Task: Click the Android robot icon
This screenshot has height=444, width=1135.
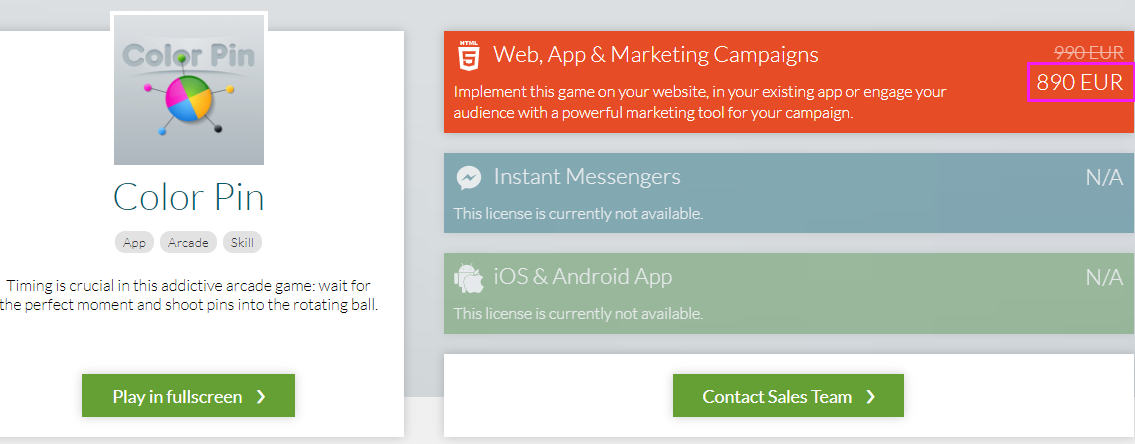Action: tap(468, 277)
